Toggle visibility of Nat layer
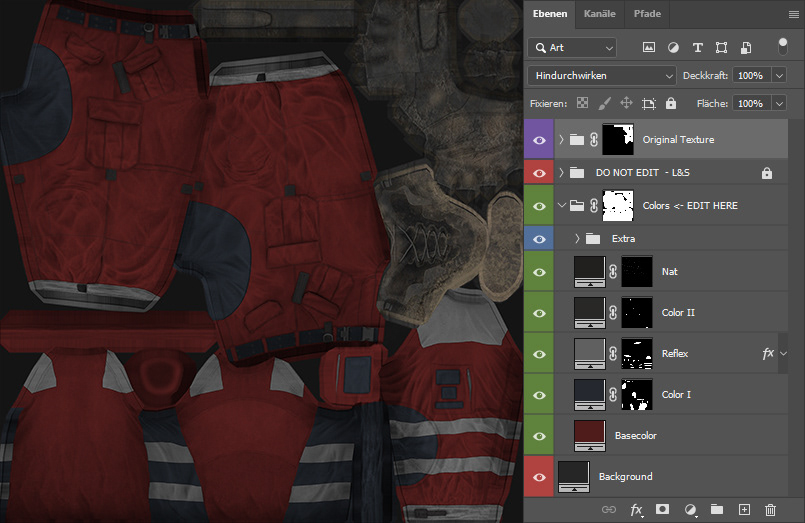This screenshot has height=523, width=805. pos(539,272)
